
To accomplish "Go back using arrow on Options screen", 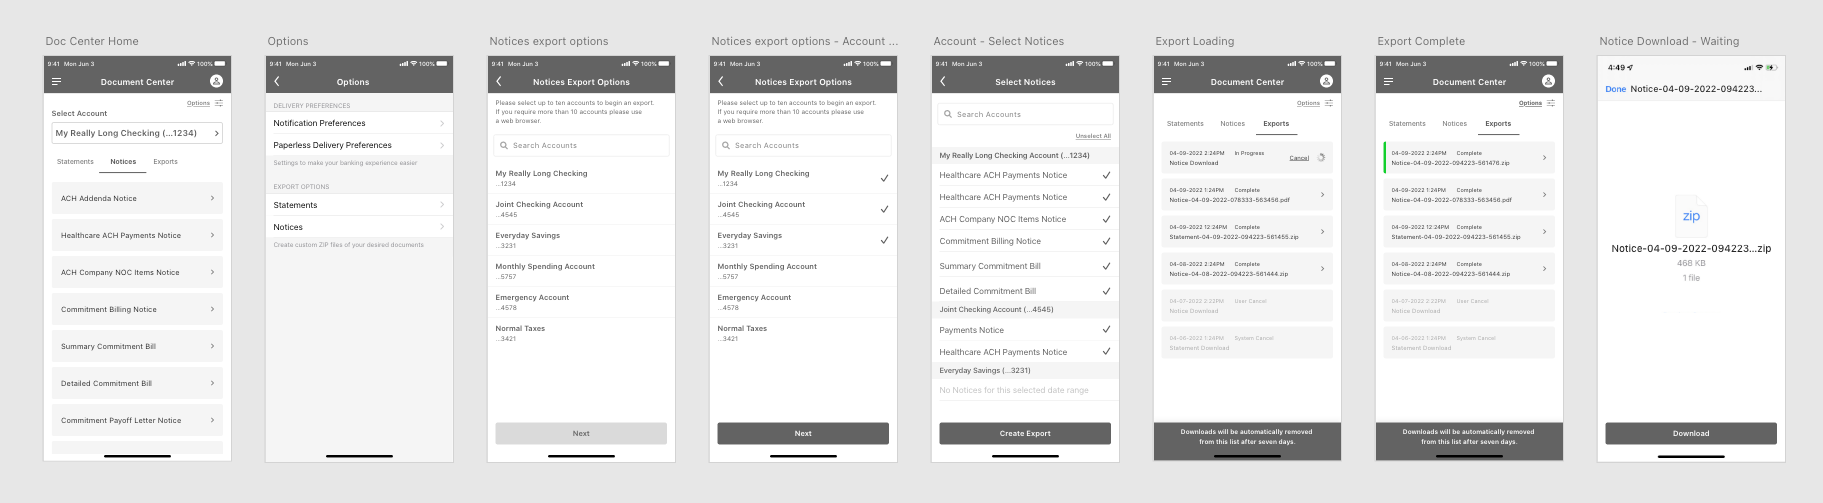I will coord(277,82).
